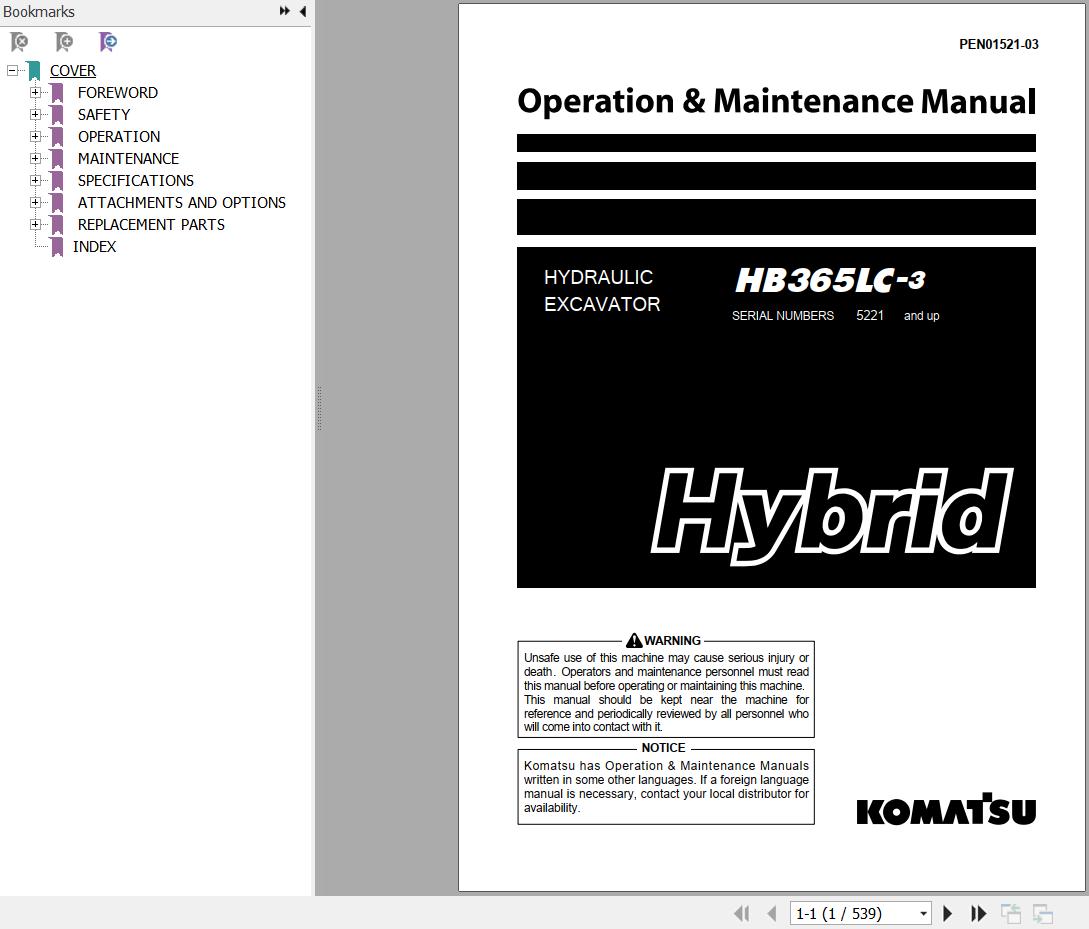Screen dimensions: 1089x929
Task: Click the document code PEN01521-03
Action: pyautogui.click(x=999, y=44)
